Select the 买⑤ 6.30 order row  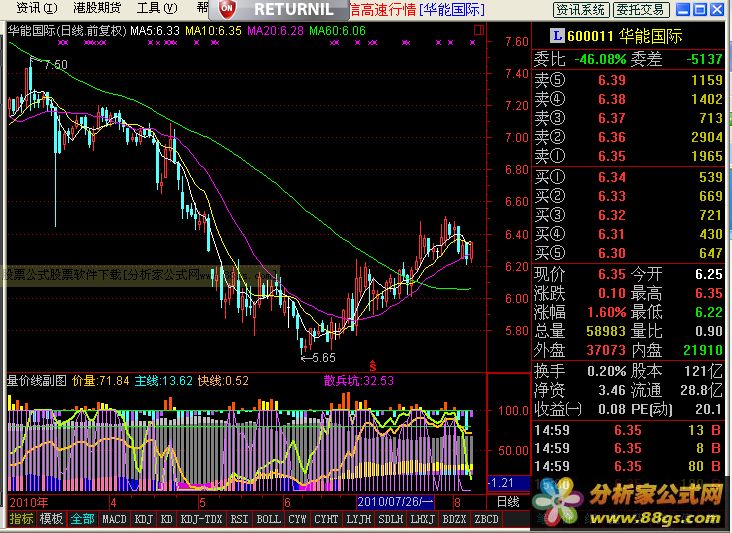pos(628,253)
